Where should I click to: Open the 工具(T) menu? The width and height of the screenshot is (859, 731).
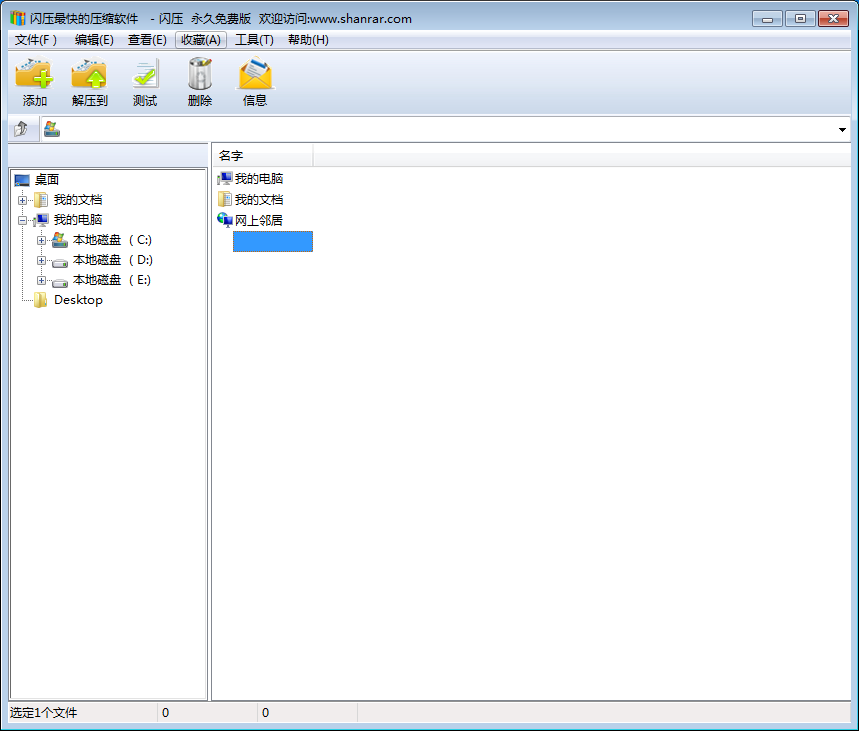pos(254,40)
